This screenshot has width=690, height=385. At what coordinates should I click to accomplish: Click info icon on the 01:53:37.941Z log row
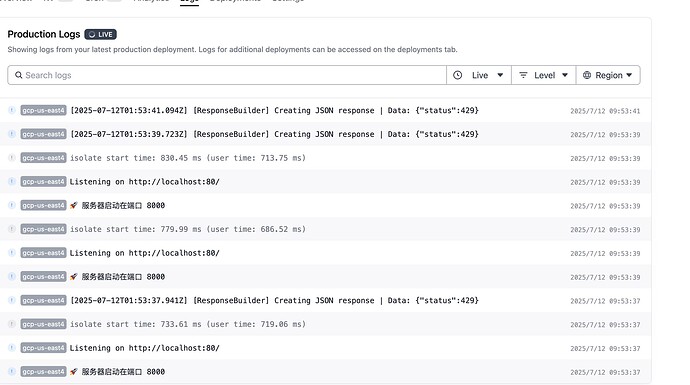coord(12,300)
